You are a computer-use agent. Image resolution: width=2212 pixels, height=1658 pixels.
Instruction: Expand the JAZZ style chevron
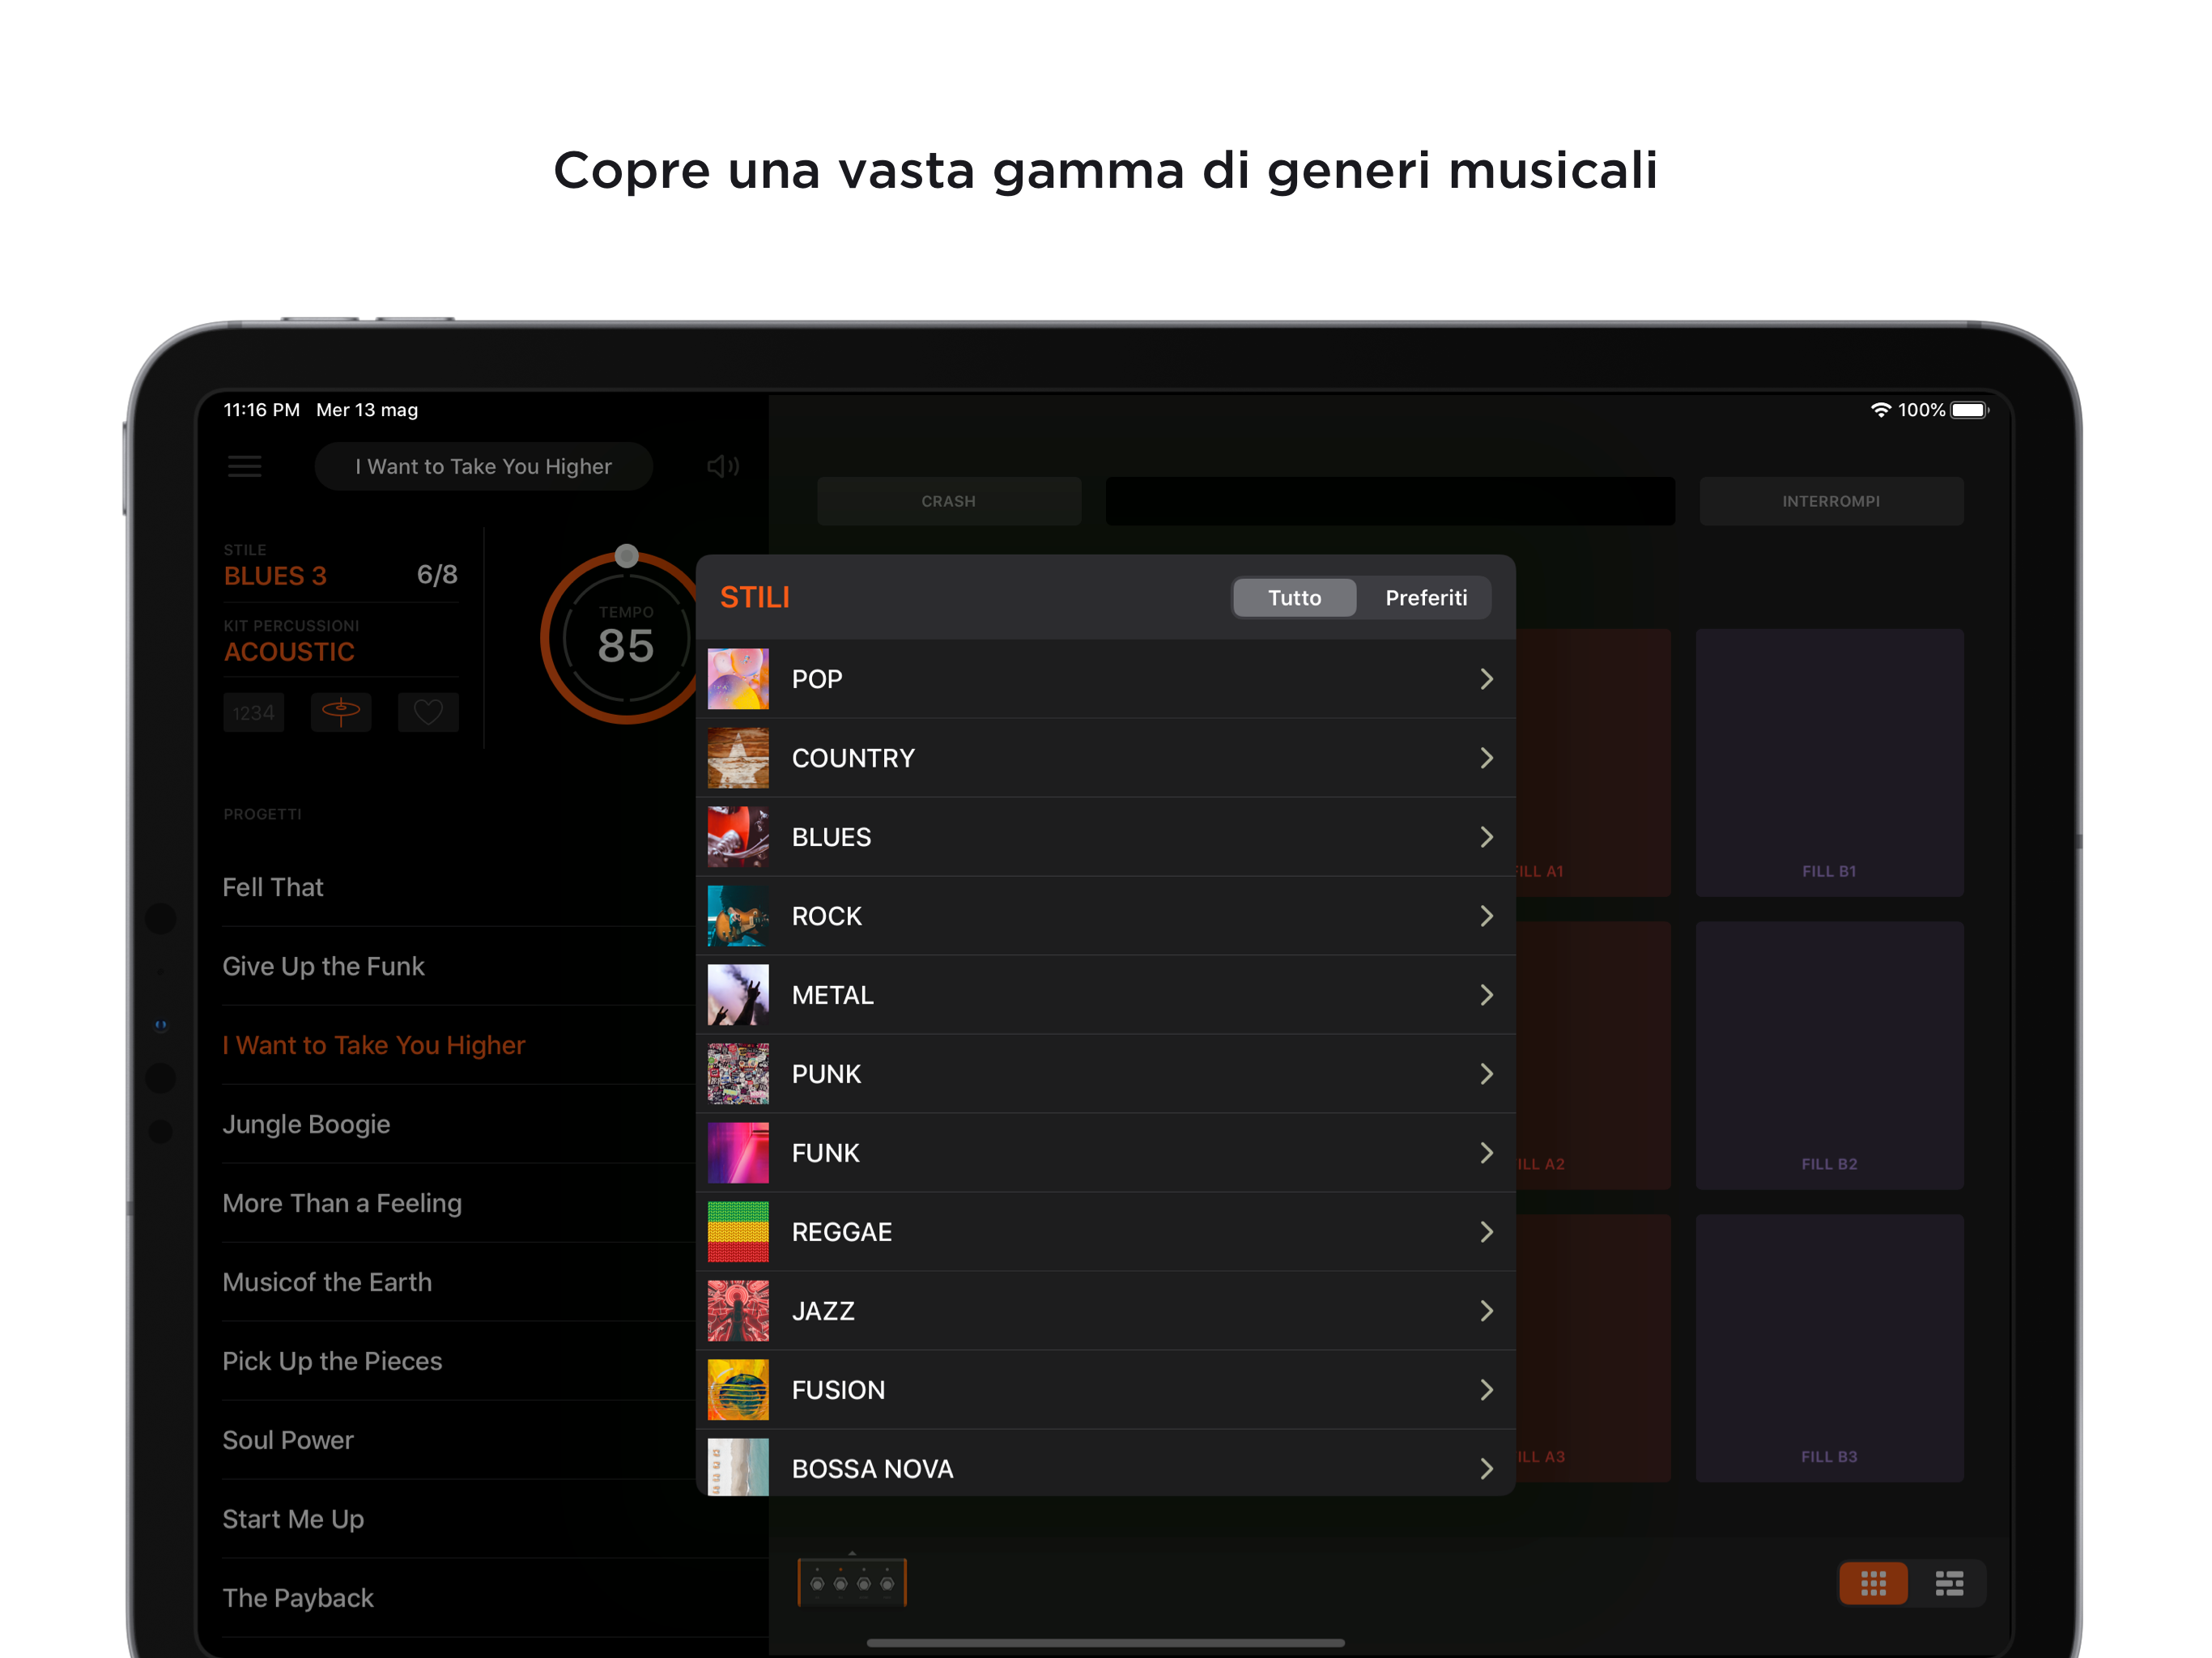[x=1486, y=1311]
